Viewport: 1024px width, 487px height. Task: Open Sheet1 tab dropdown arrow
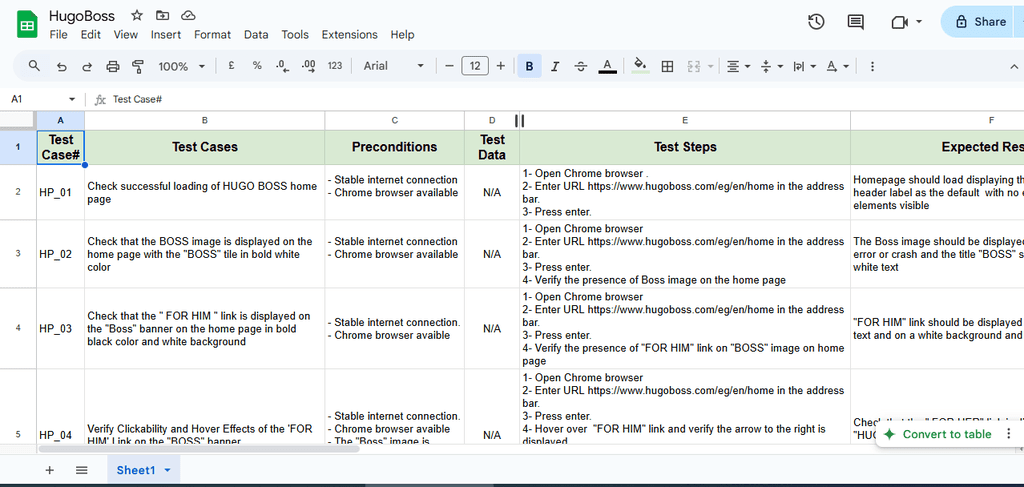(x=168, y=471)
